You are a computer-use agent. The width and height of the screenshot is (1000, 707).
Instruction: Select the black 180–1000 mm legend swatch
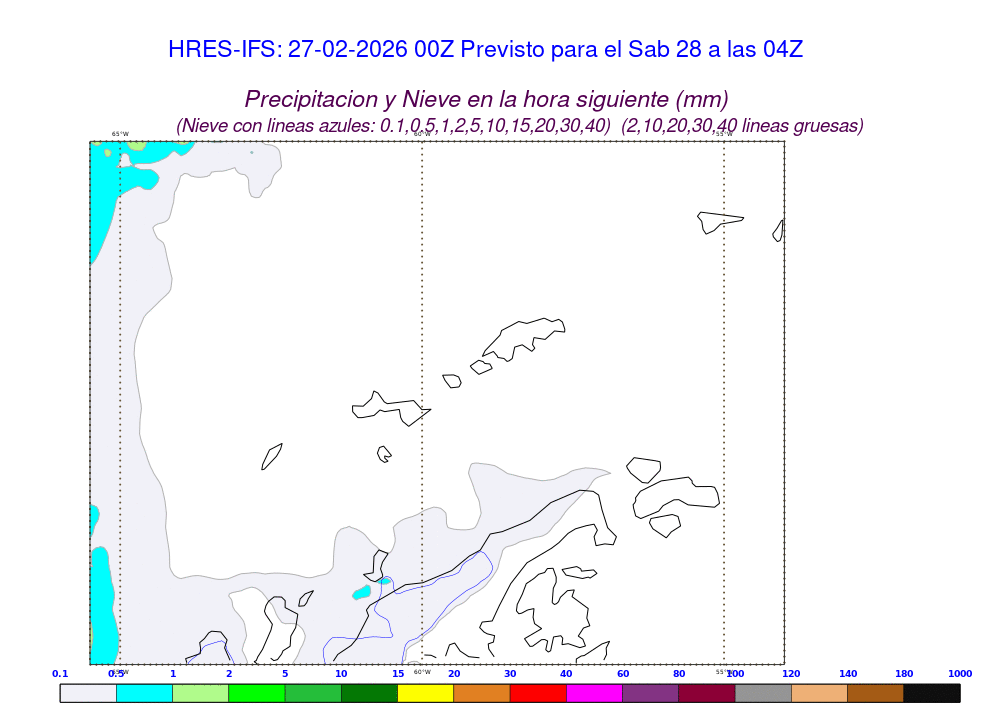click(931, 693)
